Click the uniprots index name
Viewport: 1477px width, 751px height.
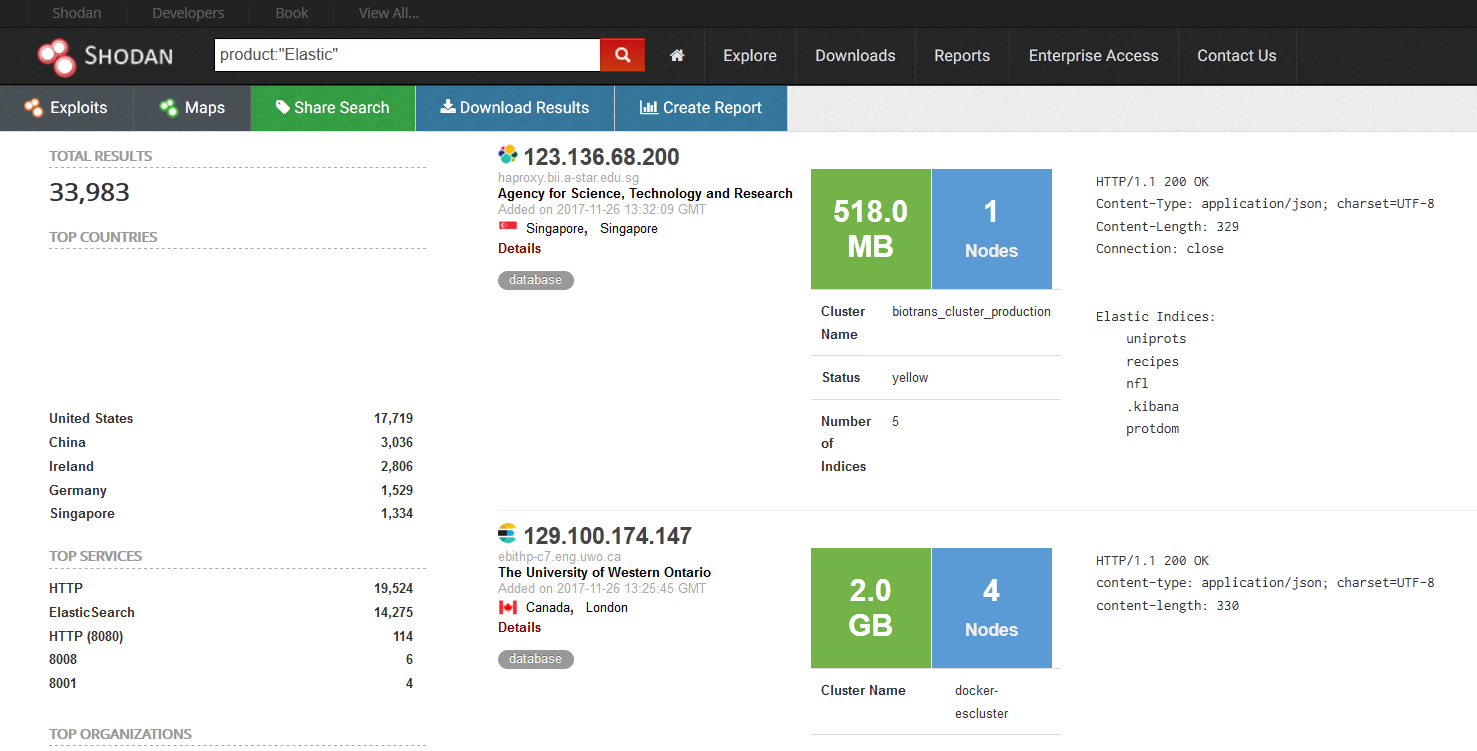pos(1156,338)
